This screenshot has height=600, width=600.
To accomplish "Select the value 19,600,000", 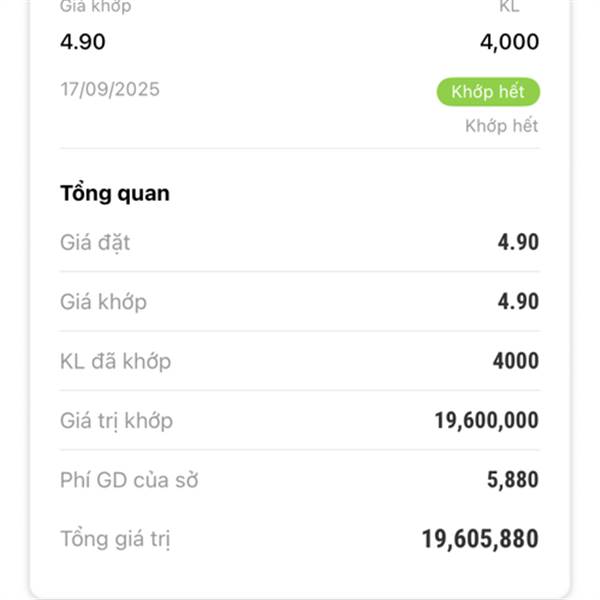I will [x=487, y=420].
